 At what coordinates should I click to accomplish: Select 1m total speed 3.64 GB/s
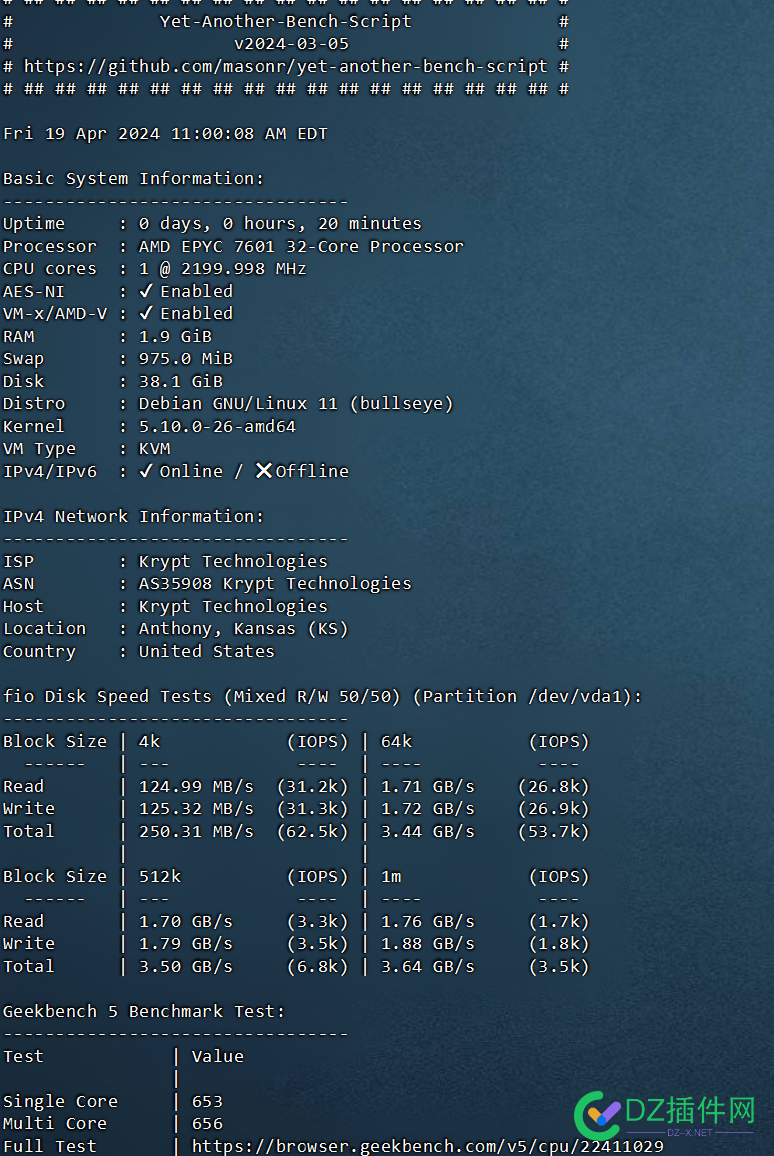pos(428,967)
